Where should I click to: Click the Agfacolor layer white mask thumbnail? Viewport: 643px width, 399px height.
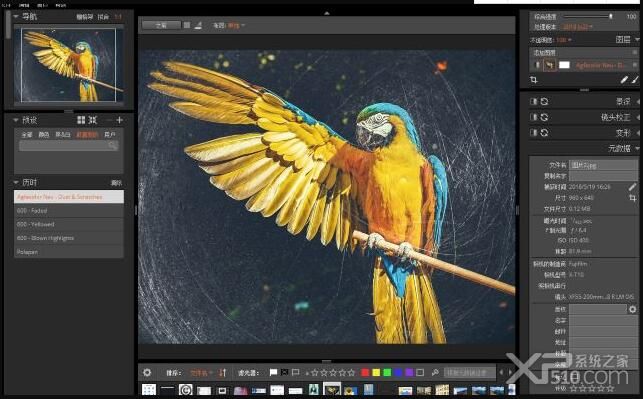(564, 65)
